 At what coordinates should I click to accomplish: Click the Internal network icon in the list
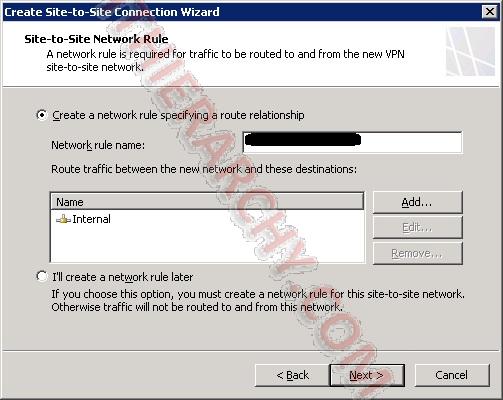[63, 219]
